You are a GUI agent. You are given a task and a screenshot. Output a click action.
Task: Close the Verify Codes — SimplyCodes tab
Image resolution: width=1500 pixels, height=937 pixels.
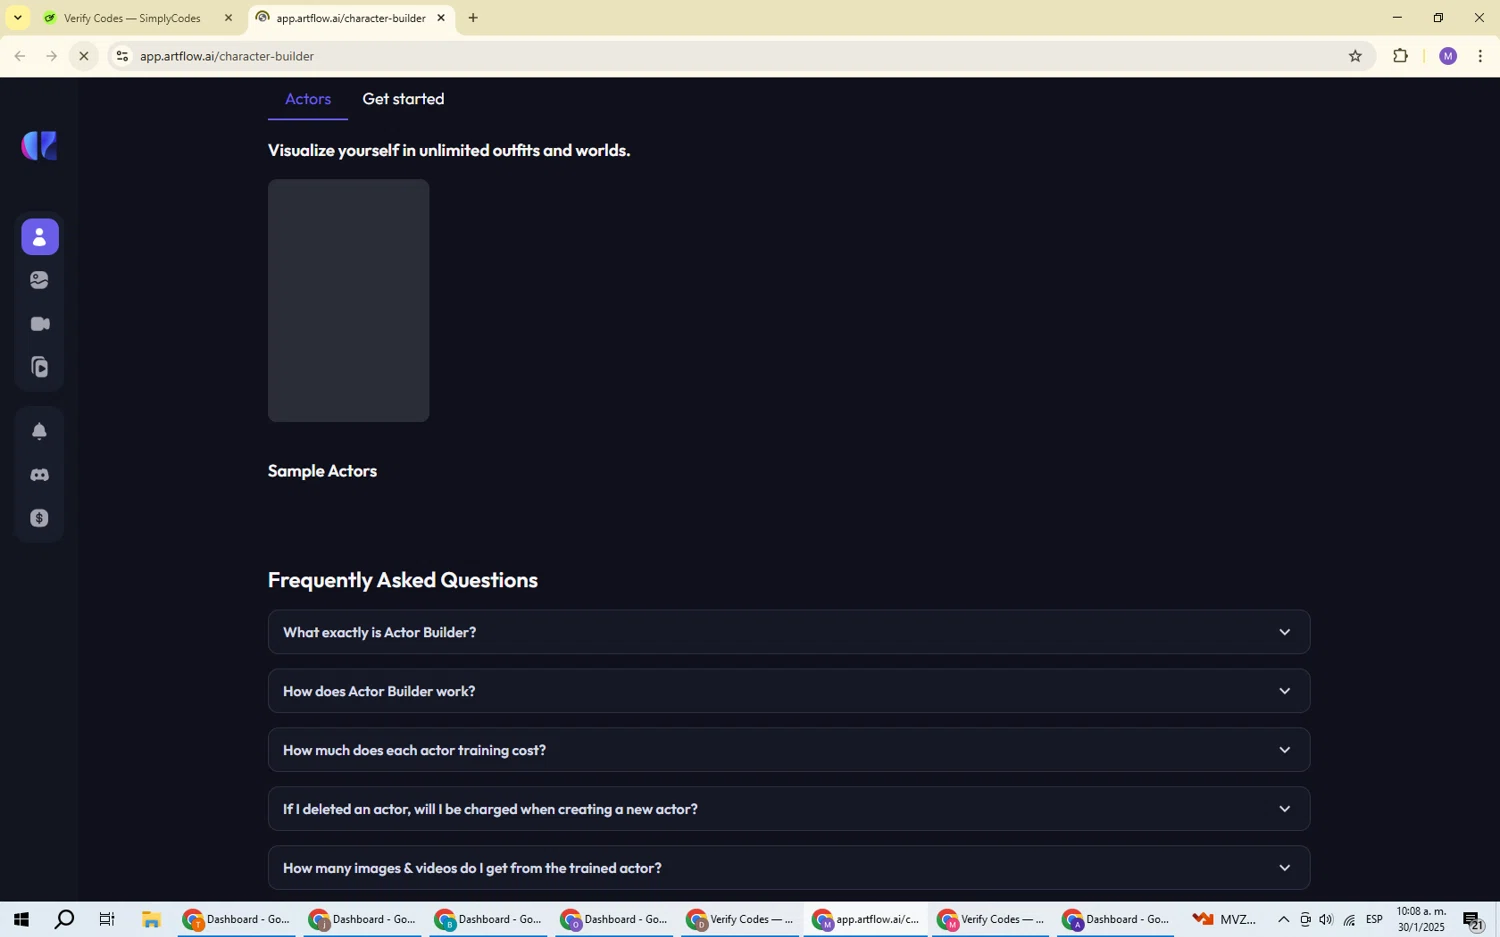228,18
